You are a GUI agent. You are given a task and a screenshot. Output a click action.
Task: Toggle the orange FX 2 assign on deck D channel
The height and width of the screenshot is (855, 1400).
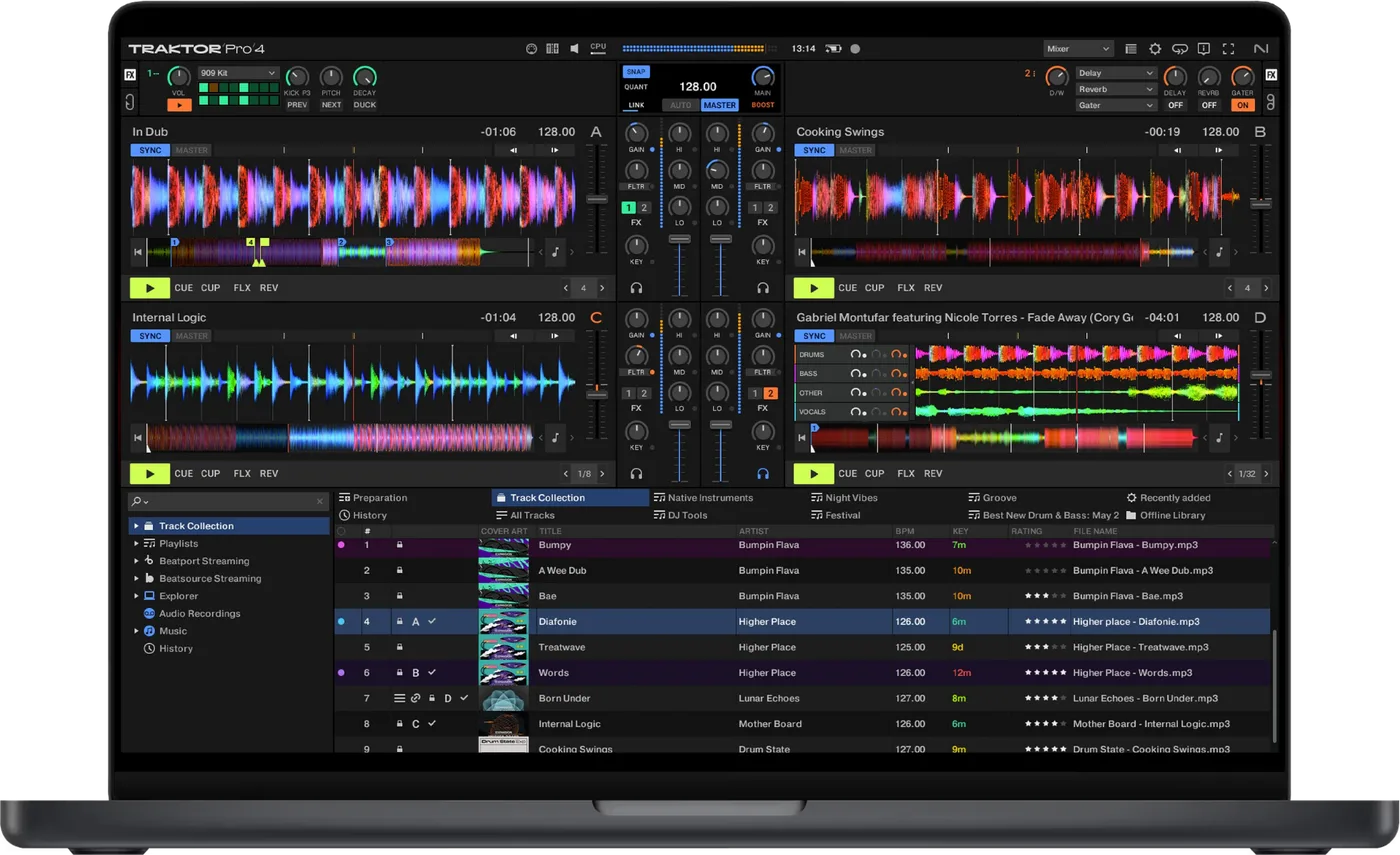tap(770, 394)
